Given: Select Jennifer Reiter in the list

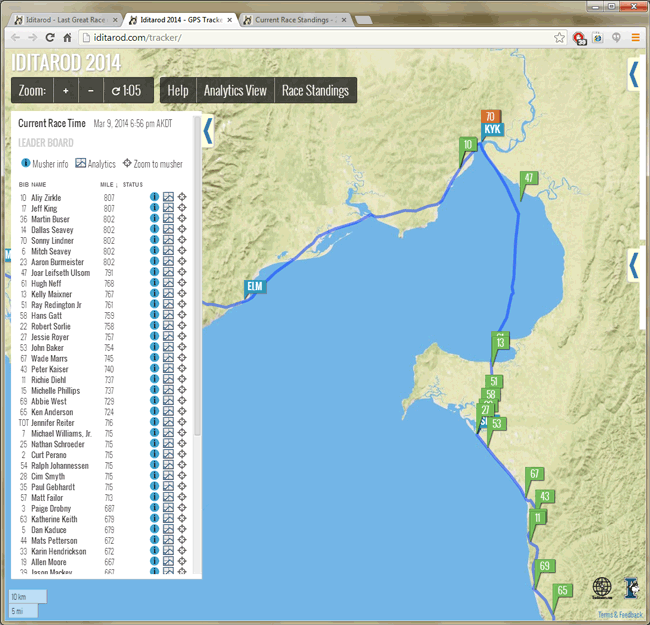Looking at the screenshot, I should pos(53,423).
